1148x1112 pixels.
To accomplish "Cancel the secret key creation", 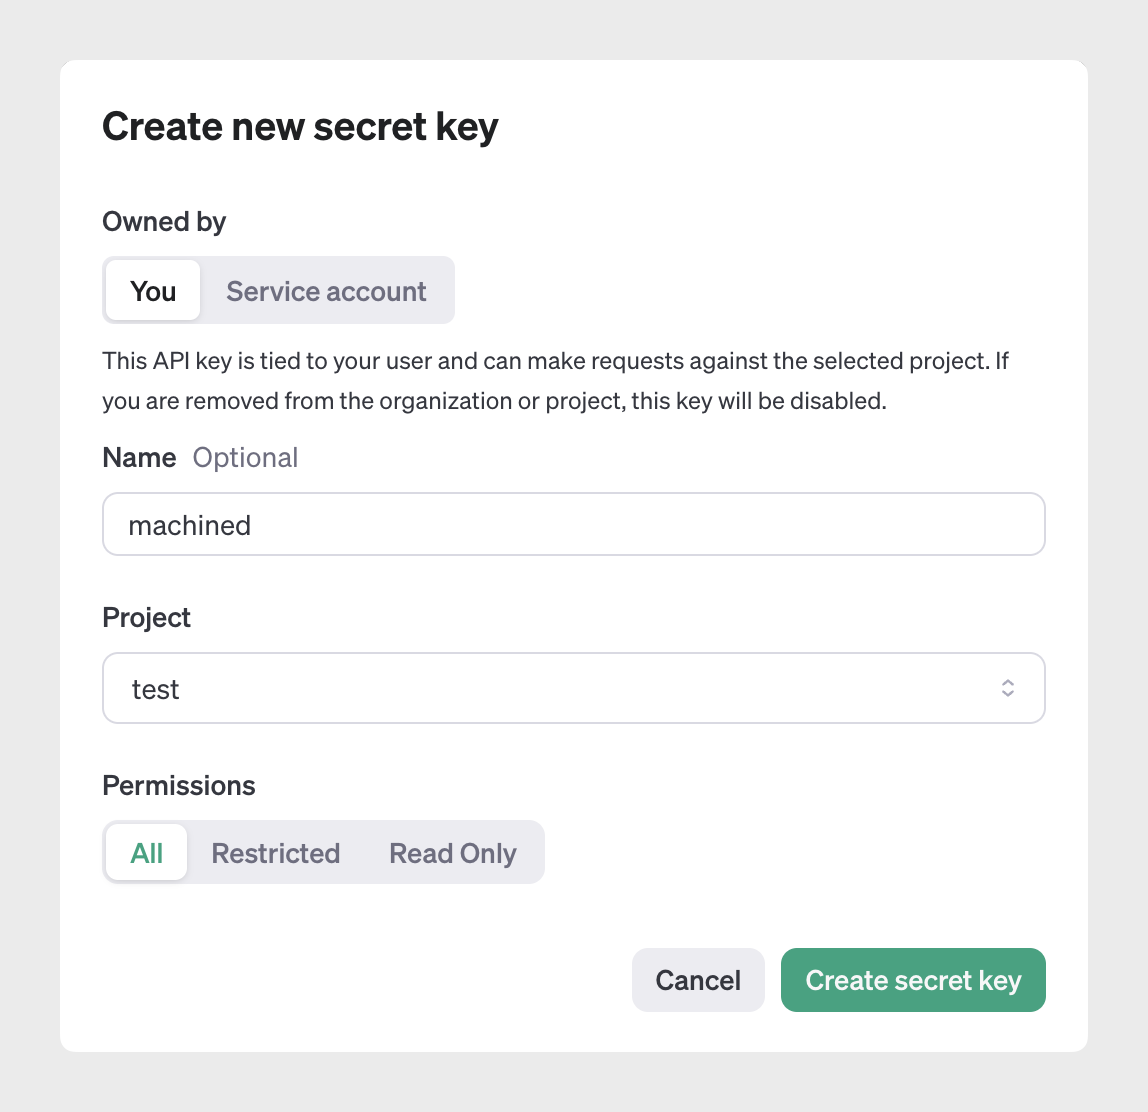I will coord(698,980).
